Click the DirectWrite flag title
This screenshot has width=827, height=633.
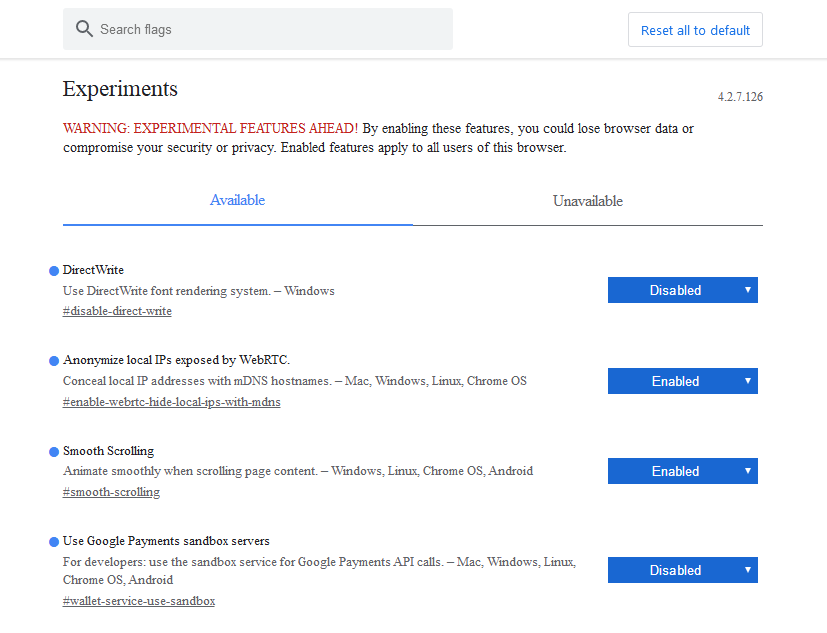(93, 270)
